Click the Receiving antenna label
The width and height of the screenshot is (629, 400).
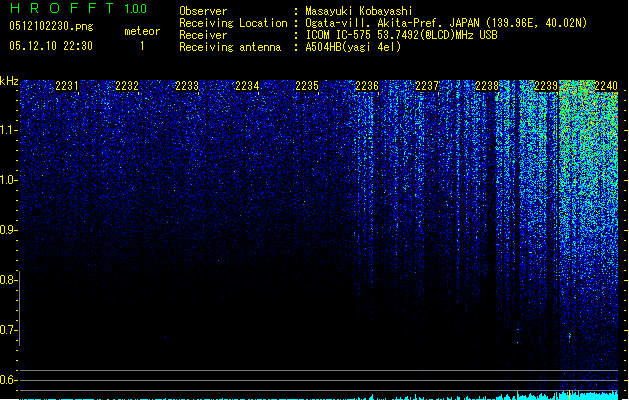[x=230, y=47]
